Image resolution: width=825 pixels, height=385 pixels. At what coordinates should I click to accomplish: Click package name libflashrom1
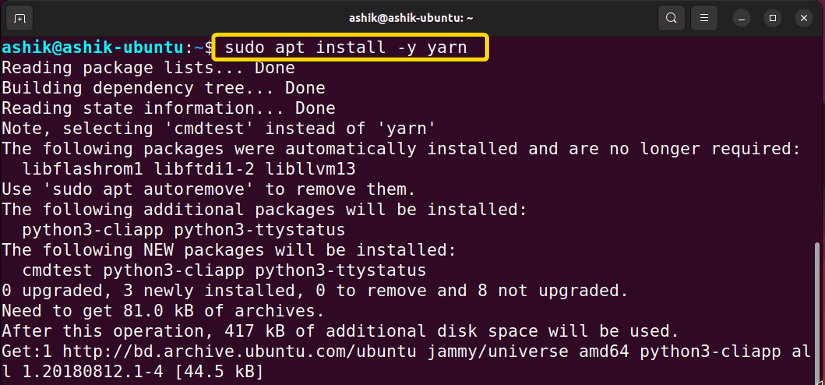[x=83, y=169]
